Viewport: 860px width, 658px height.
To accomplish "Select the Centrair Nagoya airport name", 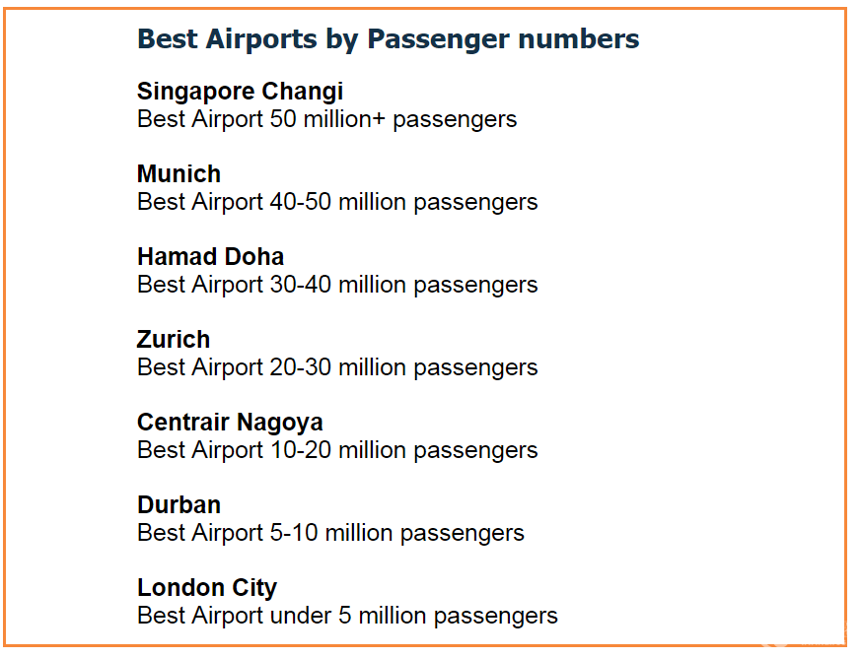I will 230,423.
